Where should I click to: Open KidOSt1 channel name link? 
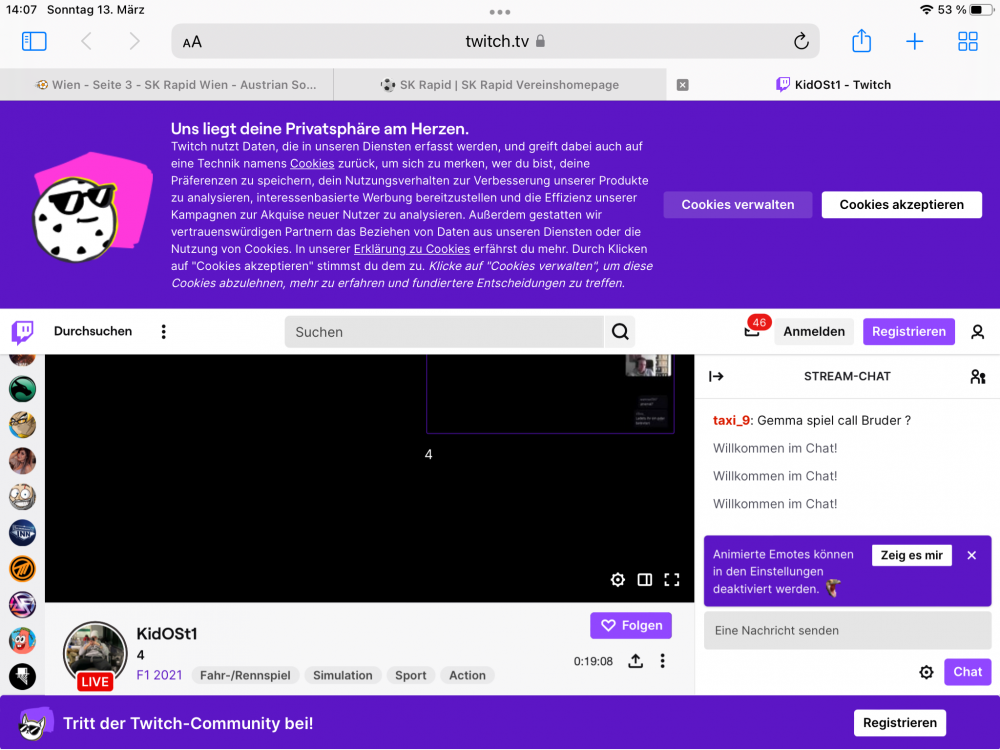tap(167, 633)
